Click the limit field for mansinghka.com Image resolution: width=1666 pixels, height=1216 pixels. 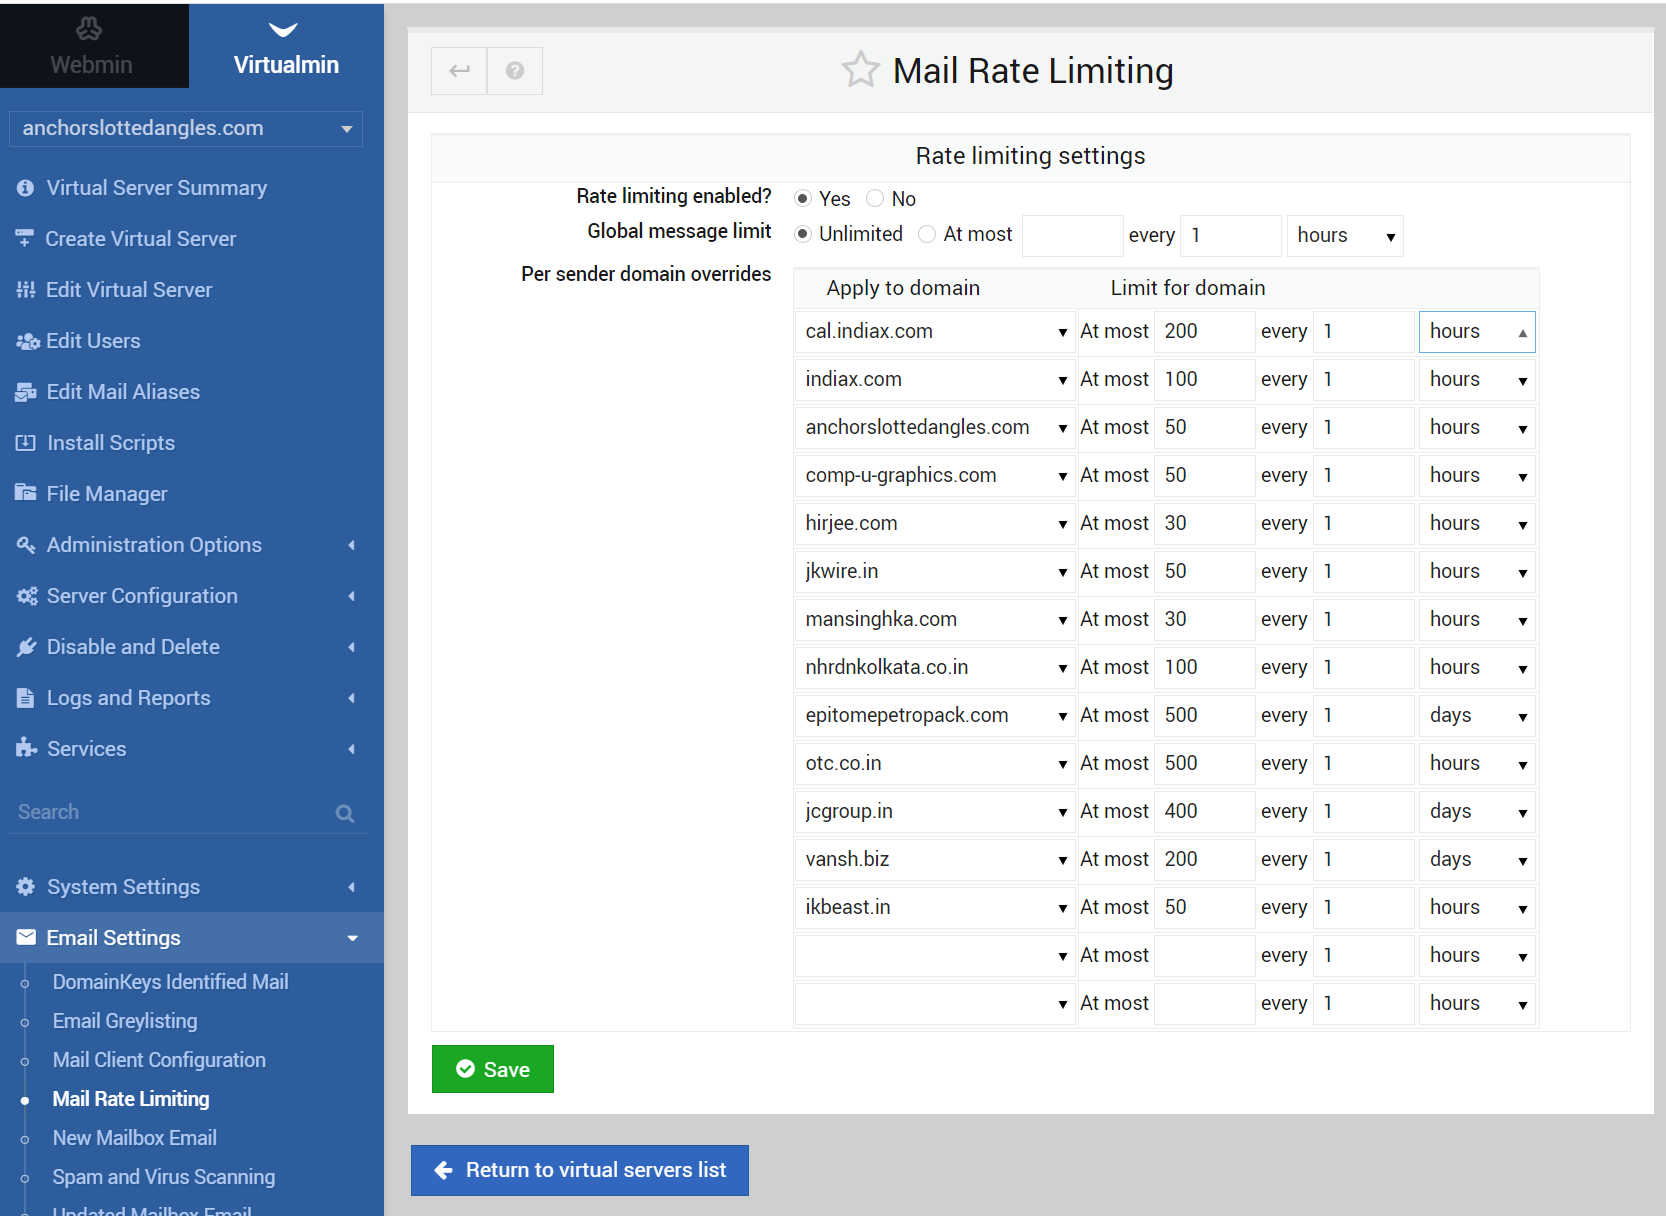(x=1204, y=620)
